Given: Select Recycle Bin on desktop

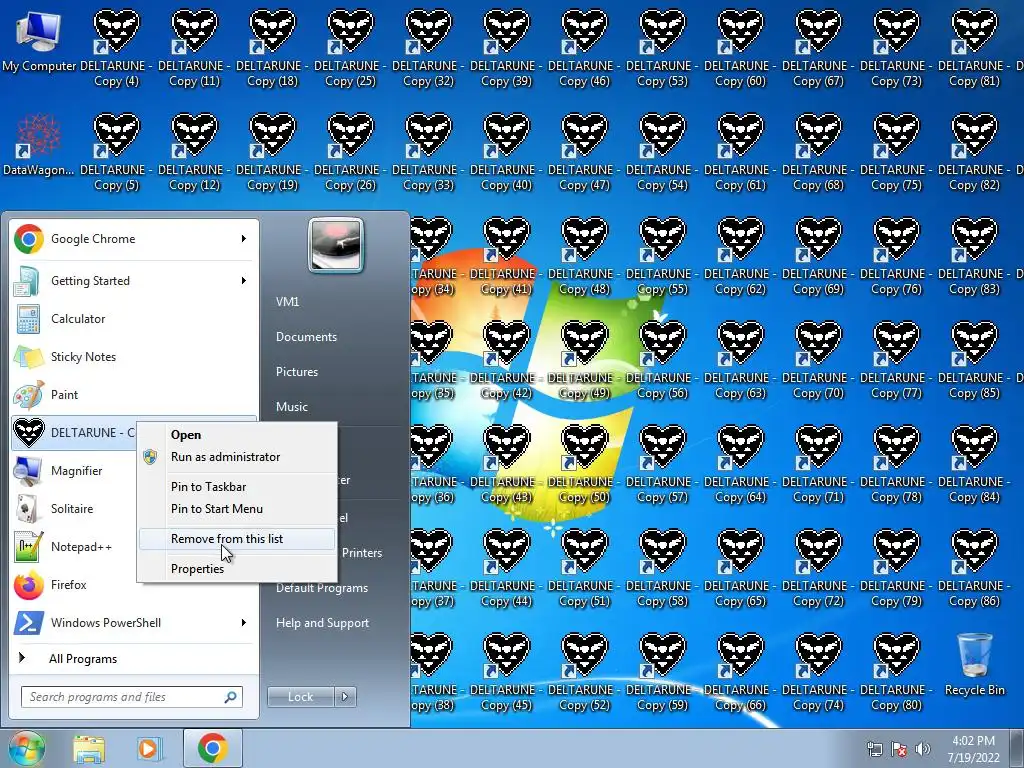Looking at the screenshot, I should (x=974, y=665).
